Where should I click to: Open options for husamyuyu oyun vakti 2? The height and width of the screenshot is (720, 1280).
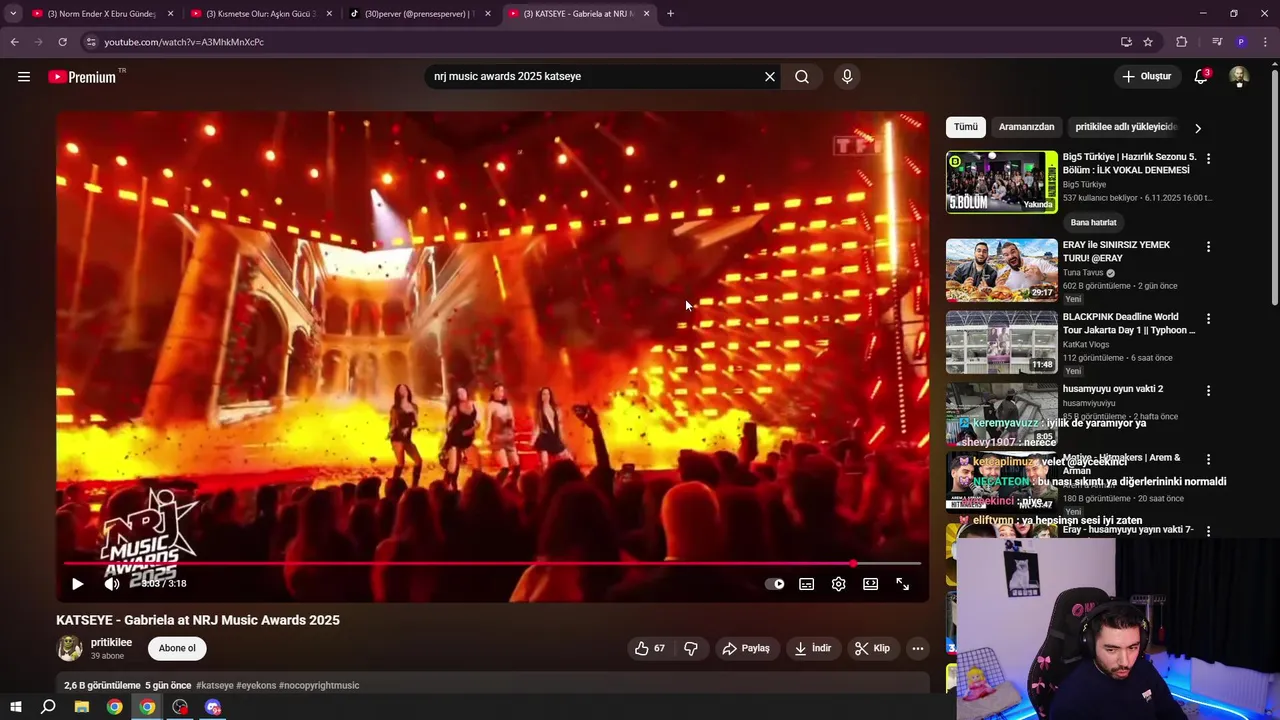click(x=1208, y=391)
